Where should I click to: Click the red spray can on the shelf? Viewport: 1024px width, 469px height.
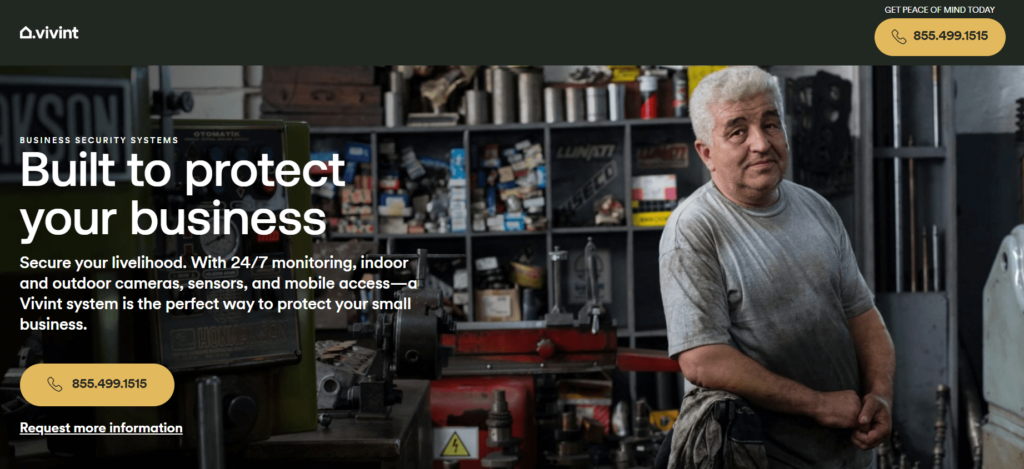point(648,95)
